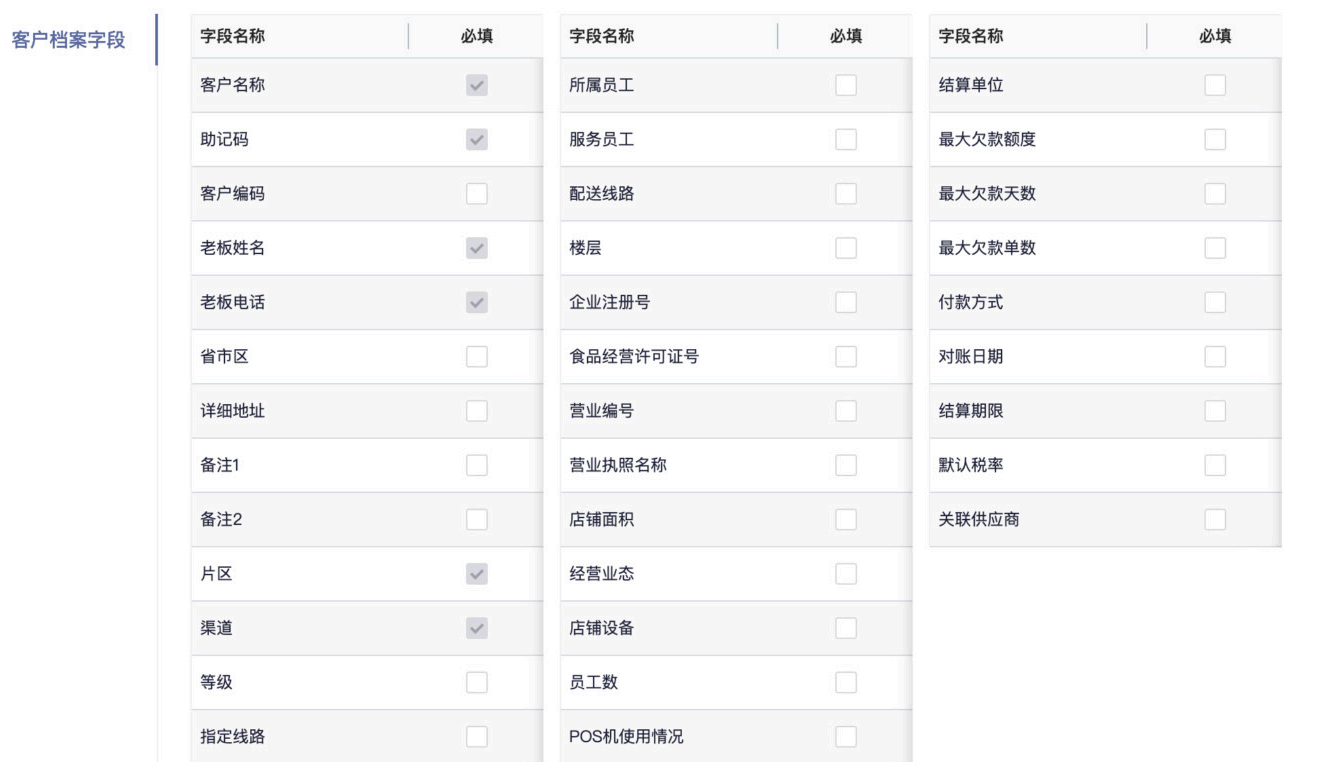This screenshot has height=762, width=1328.
Task: Mark POS机使用情况 as required
Action: (x=846, y=736)
